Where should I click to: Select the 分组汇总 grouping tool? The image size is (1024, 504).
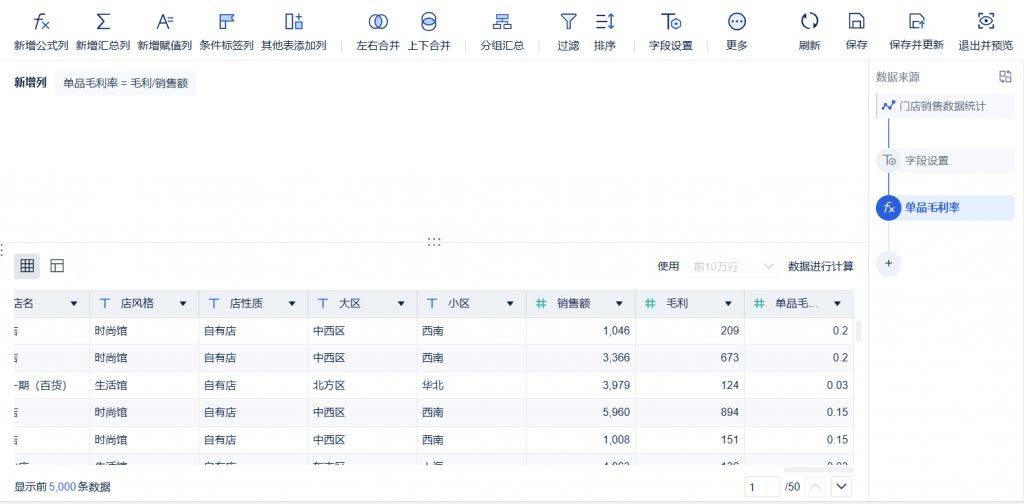coord(502,22)
